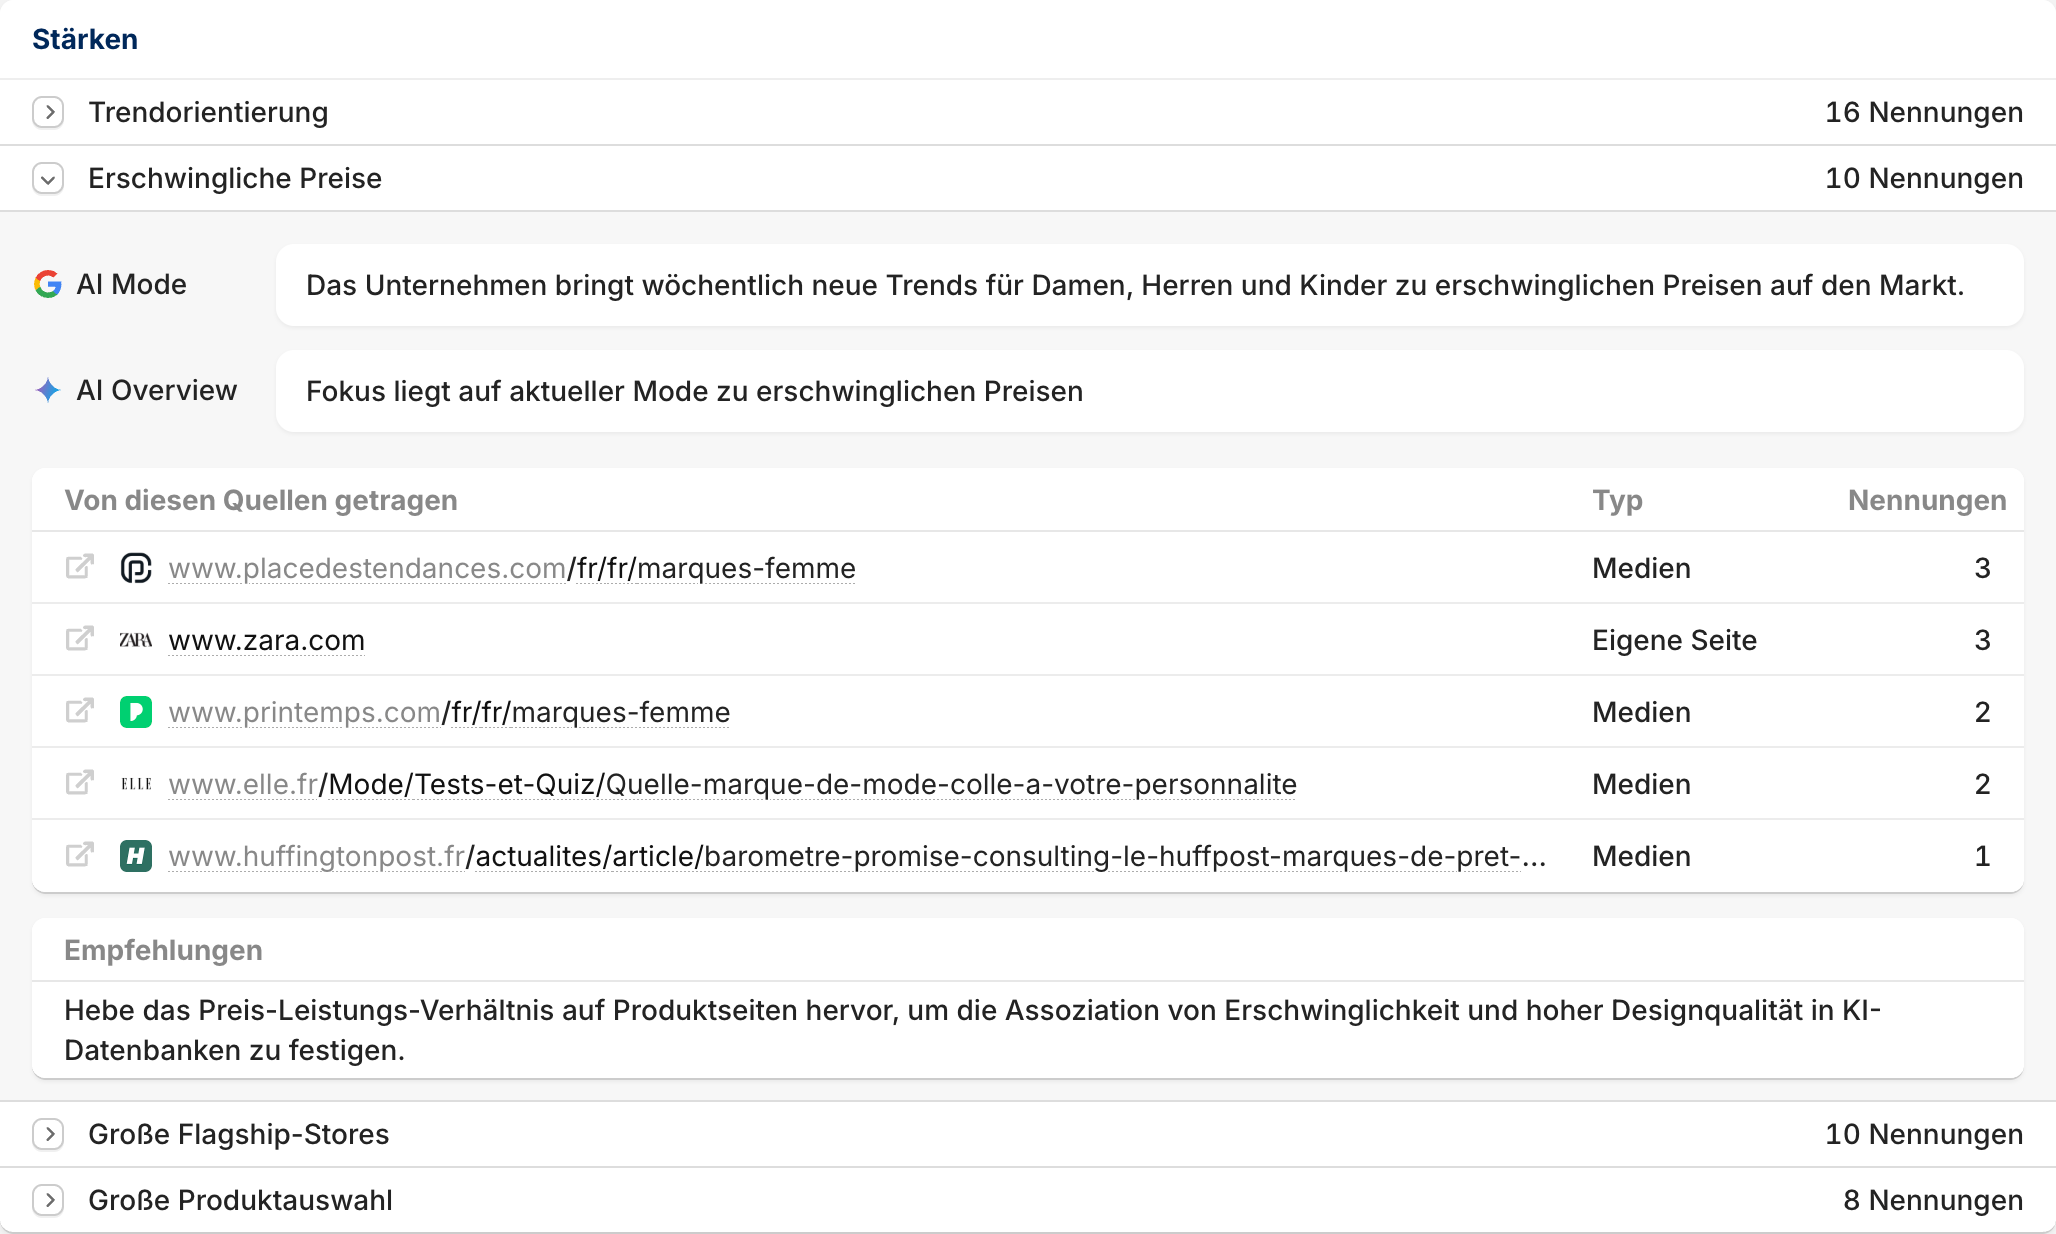
Task: Click mention count 1 in huffingtonpost row
Action: [x=1982, y=856]
